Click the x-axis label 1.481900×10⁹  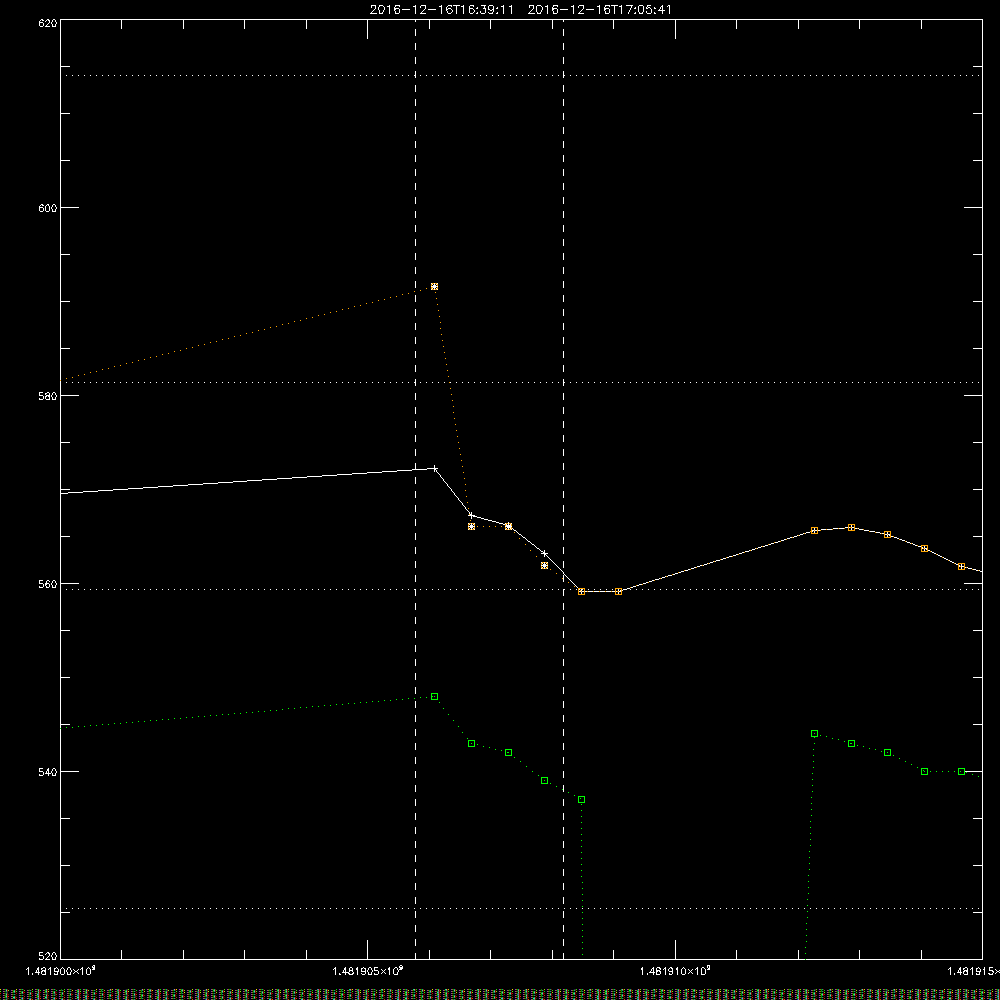point(61,971)
